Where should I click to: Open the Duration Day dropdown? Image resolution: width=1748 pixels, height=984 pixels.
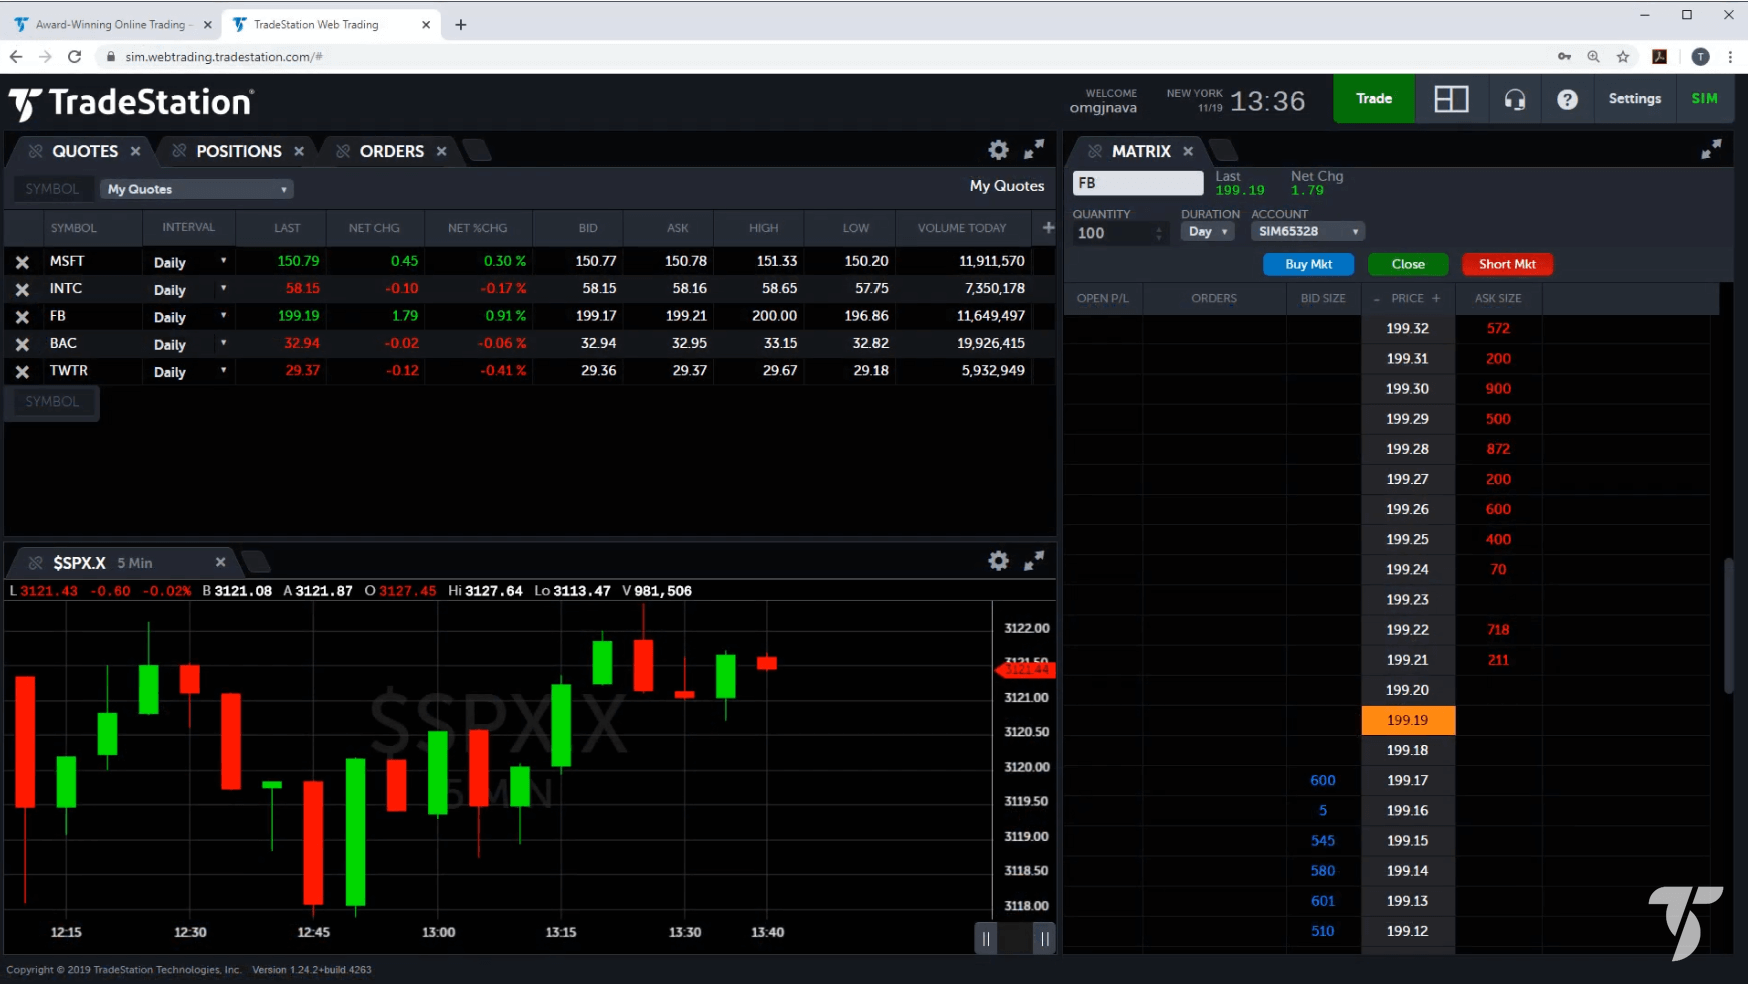(x=1208, y=232)
